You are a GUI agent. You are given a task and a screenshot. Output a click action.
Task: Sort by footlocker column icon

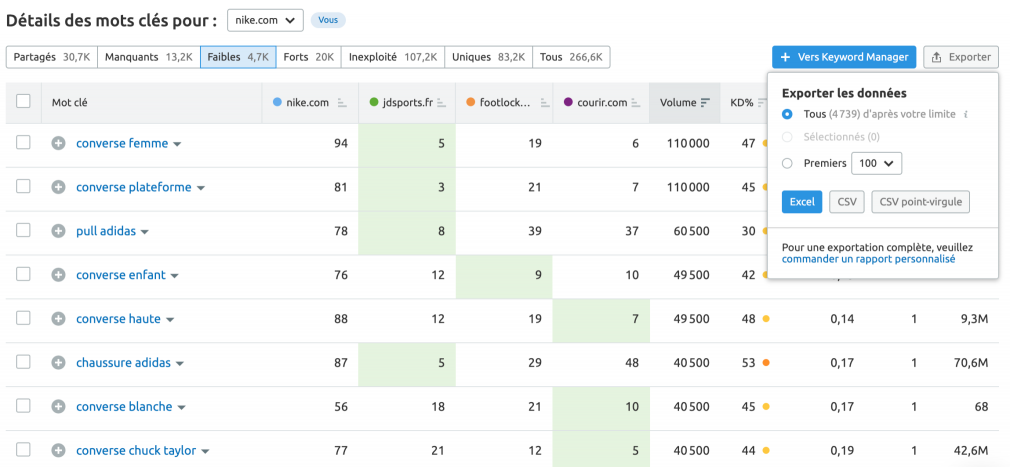[545, 102]
